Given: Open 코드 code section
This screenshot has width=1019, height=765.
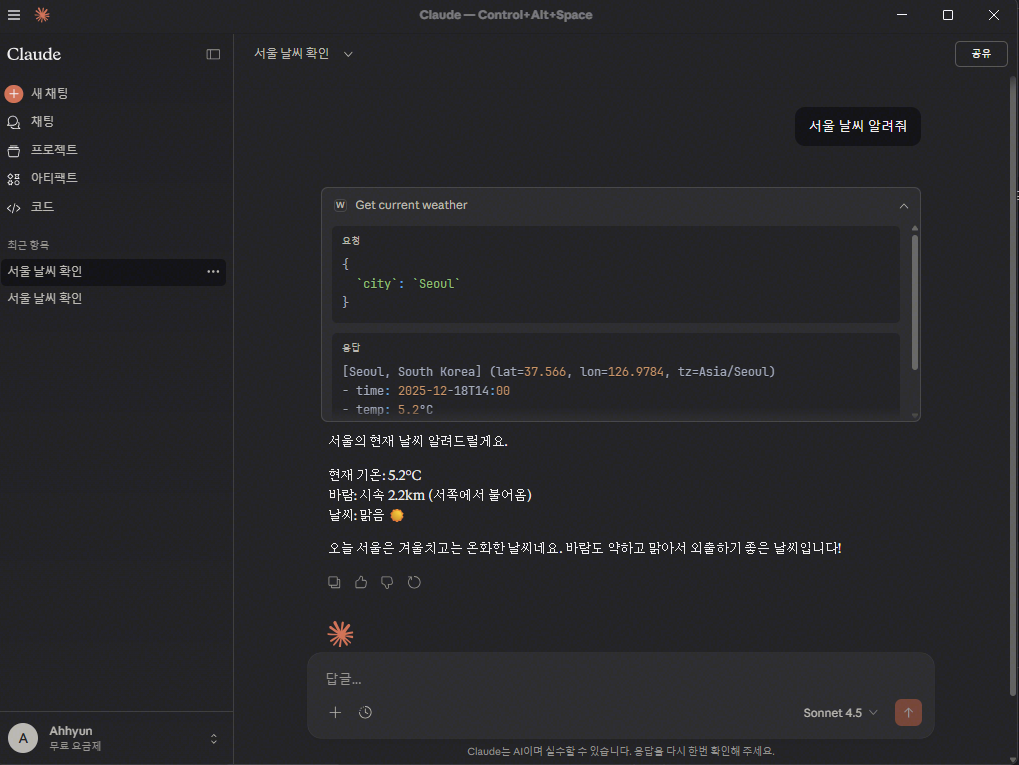Looking at the screenshot, I should 42,207.
